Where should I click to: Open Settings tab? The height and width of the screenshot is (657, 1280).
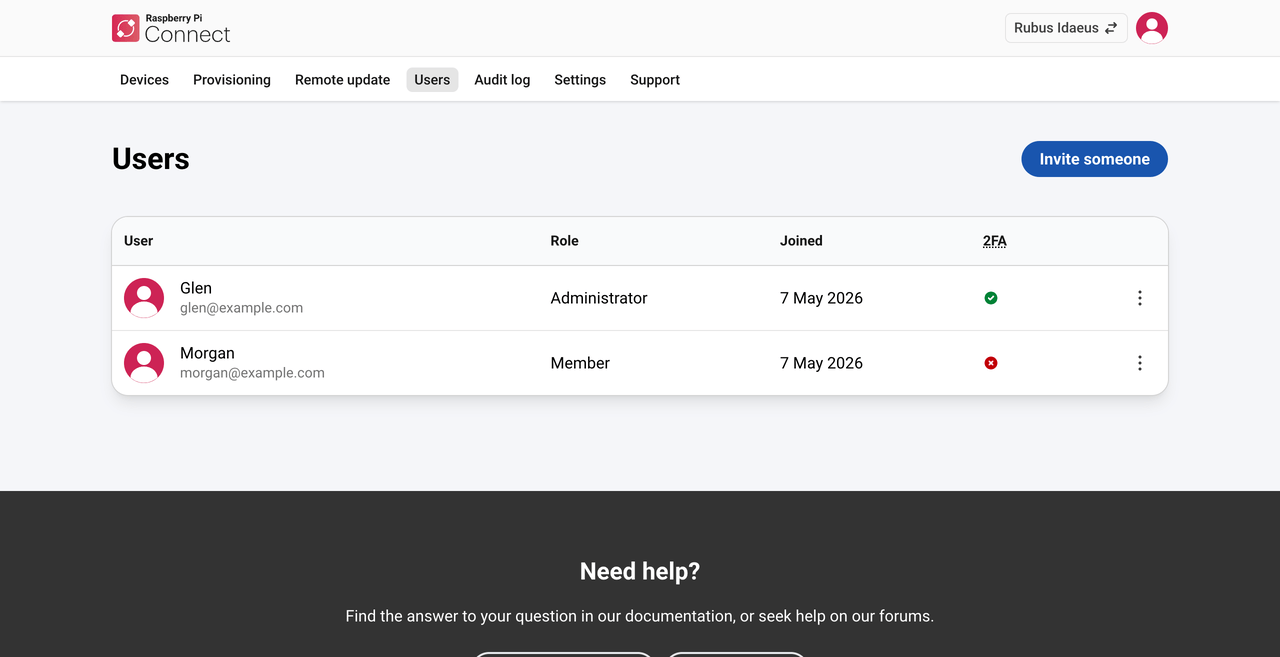coord(580,80)
